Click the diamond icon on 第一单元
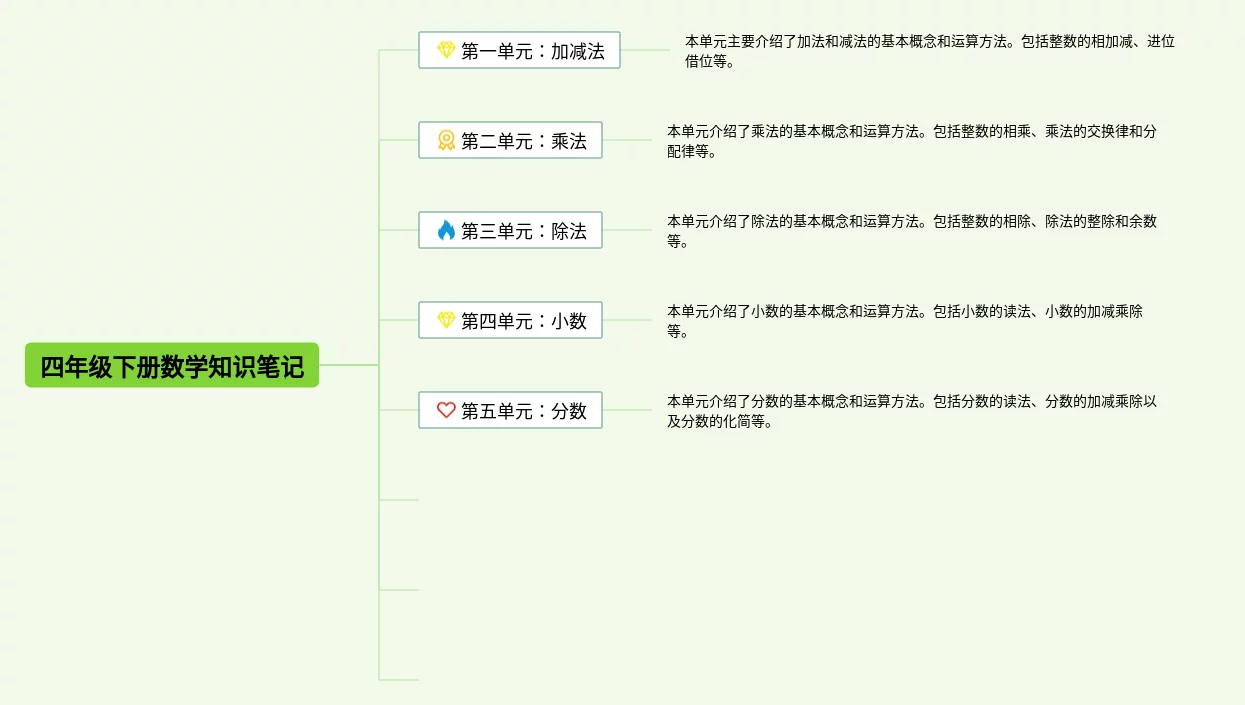The image size is (1245, 705). point(446,50)
